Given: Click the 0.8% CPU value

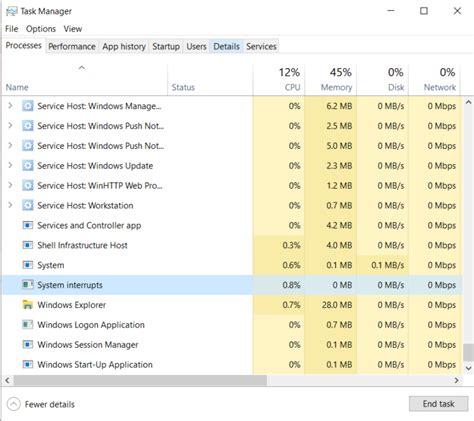Looking at the screenshot, I should pos(291,285).
